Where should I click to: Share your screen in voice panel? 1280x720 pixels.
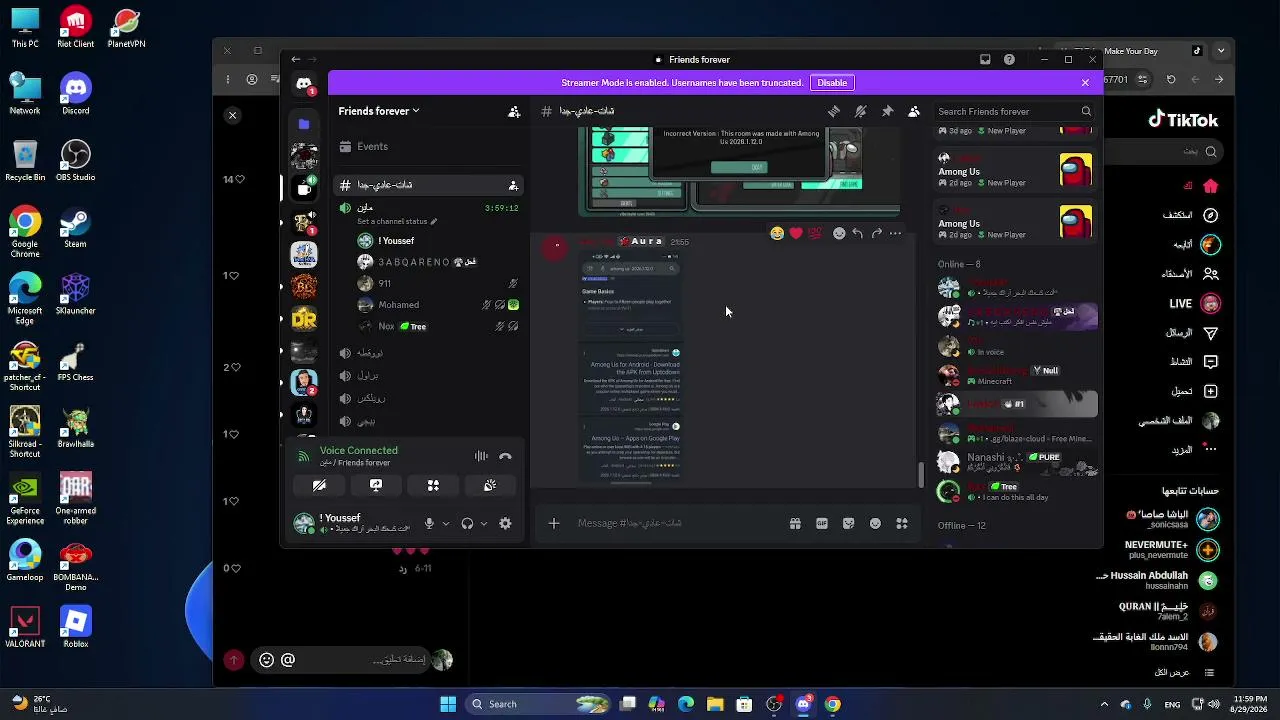pos(376,485)
